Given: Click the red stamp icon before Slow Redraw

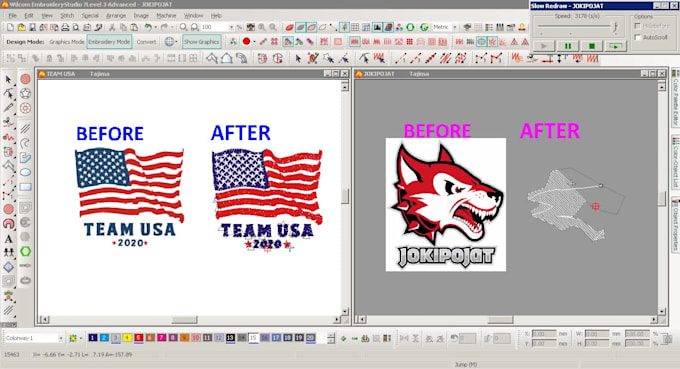Looking at the screenshot, I should click(x=522, y=27).
